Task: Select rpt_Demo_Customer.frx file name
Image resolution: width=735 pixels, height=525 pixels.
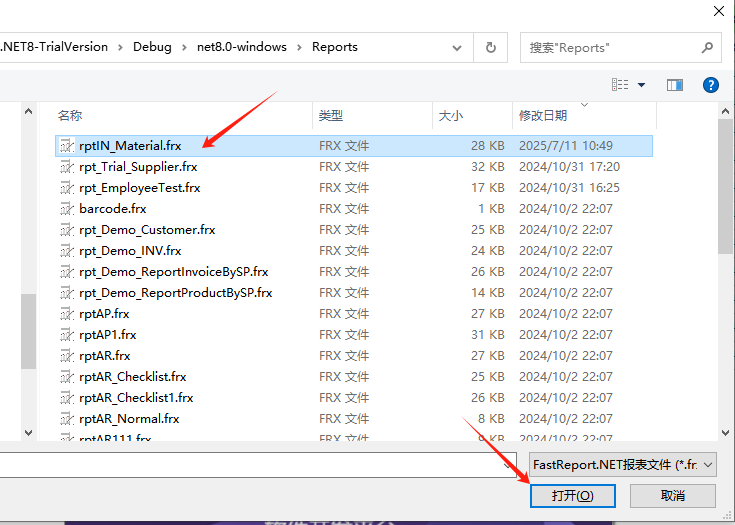Action: tap(147, 230)
